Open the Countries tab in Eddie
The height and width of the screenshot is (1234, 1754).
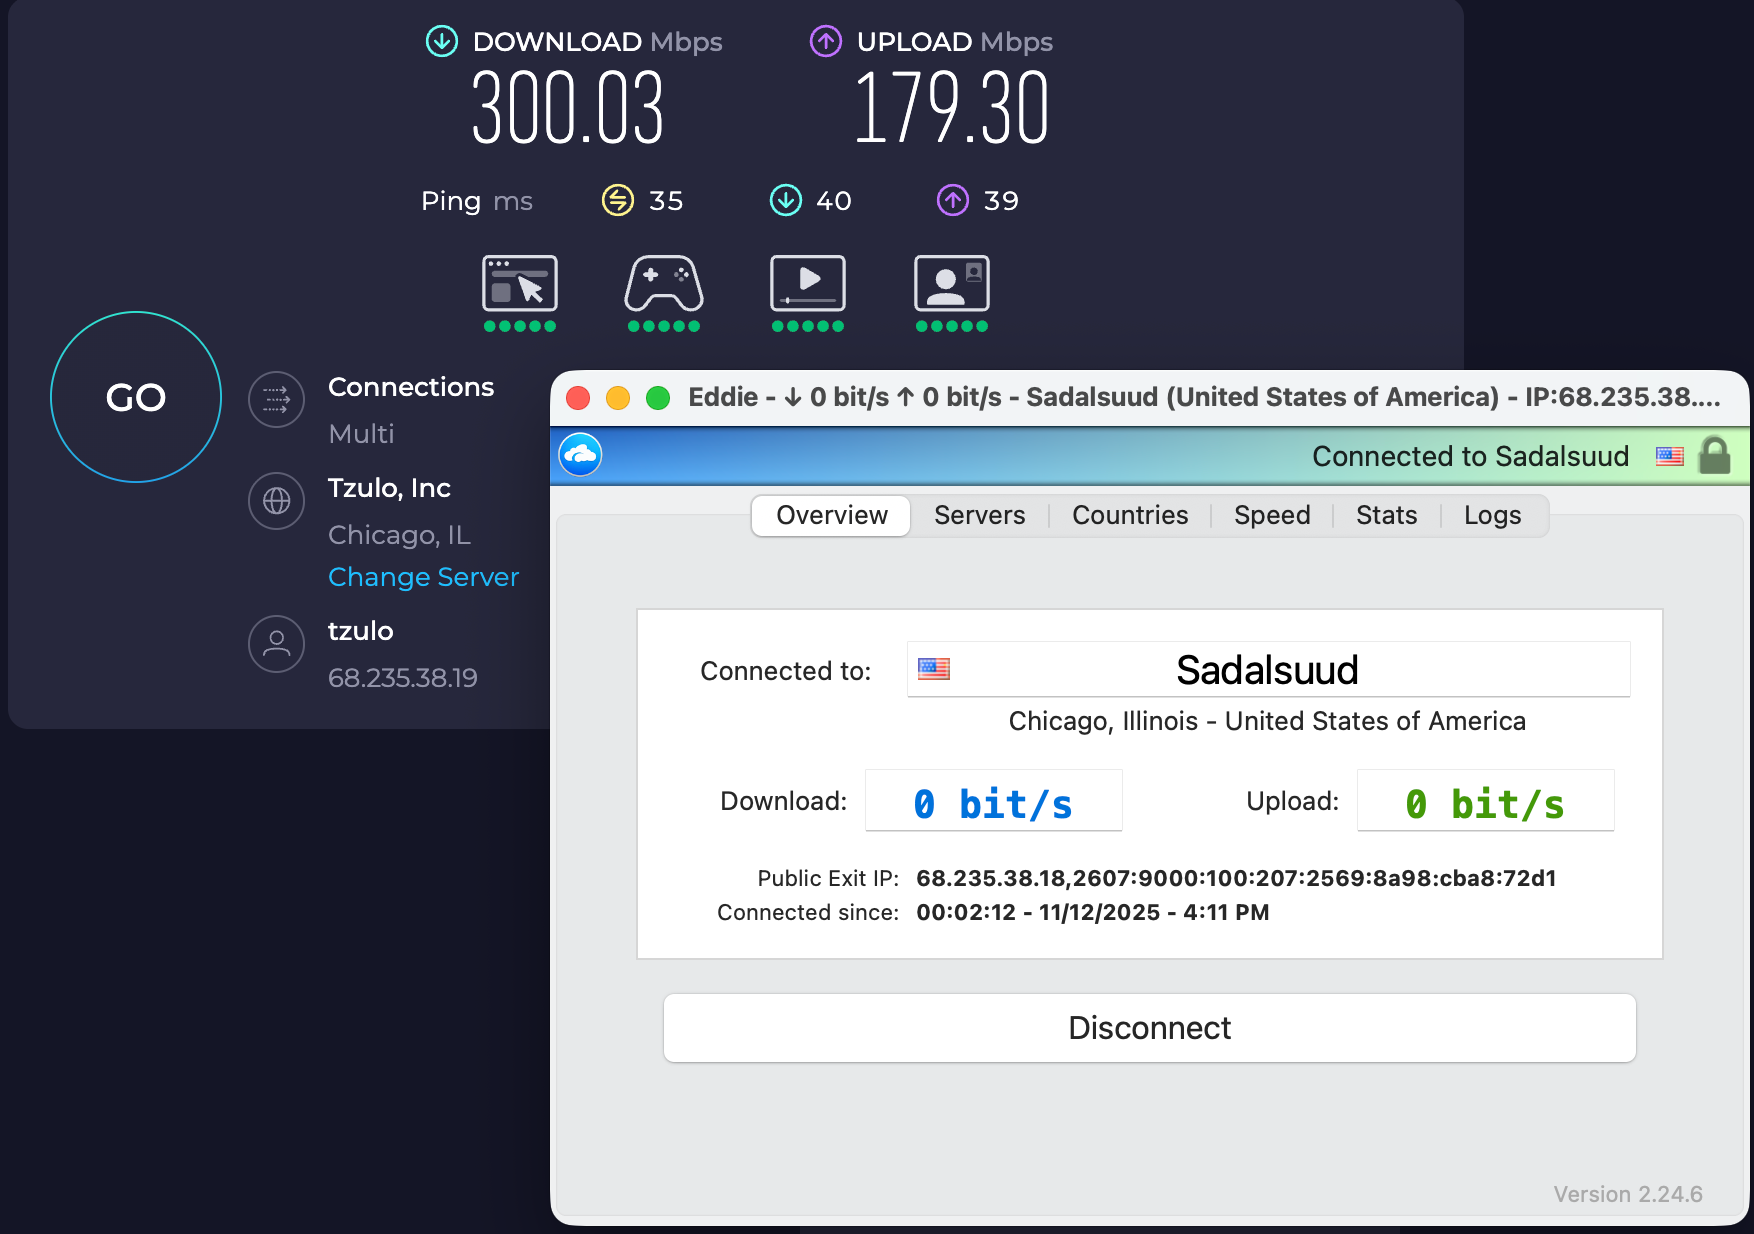pyautogui.click(x=1129, y=515)
